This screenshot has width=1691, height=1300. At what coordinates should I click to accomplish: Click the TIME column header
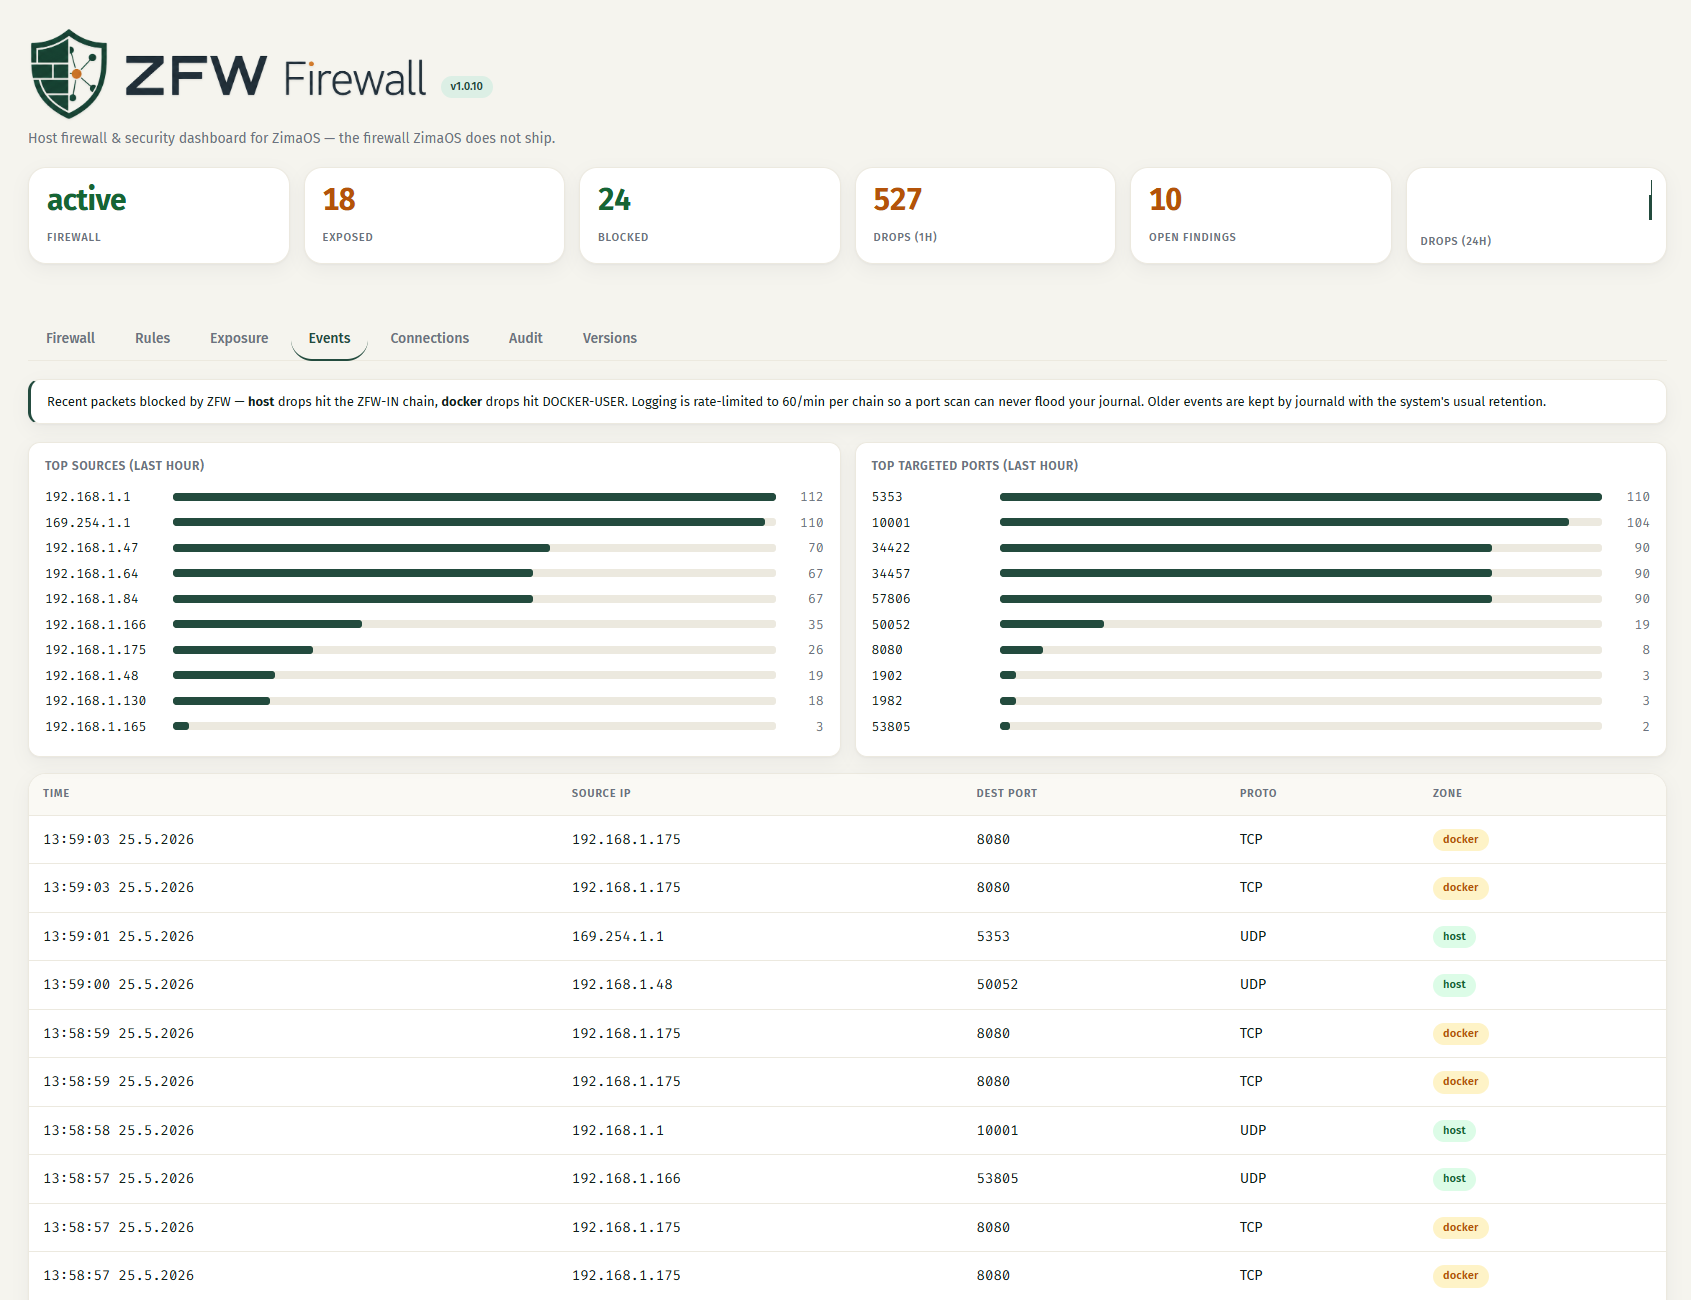pos(56,793)
